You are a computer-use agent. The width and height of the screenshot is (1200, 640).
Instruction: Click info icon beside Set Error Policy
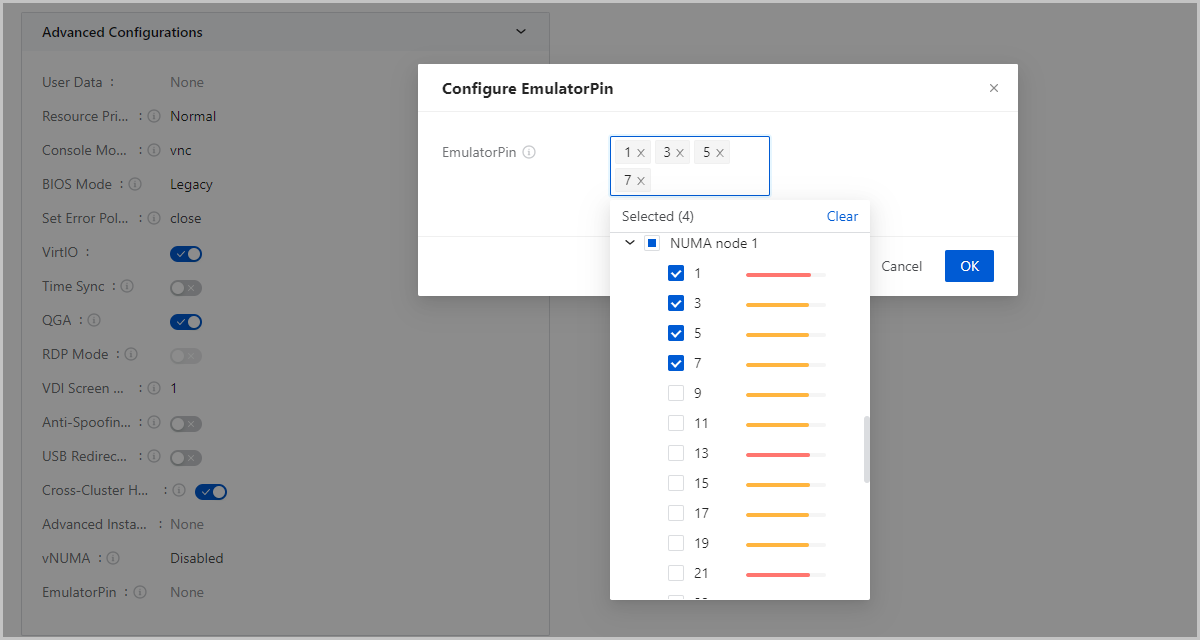pos(154,218)
